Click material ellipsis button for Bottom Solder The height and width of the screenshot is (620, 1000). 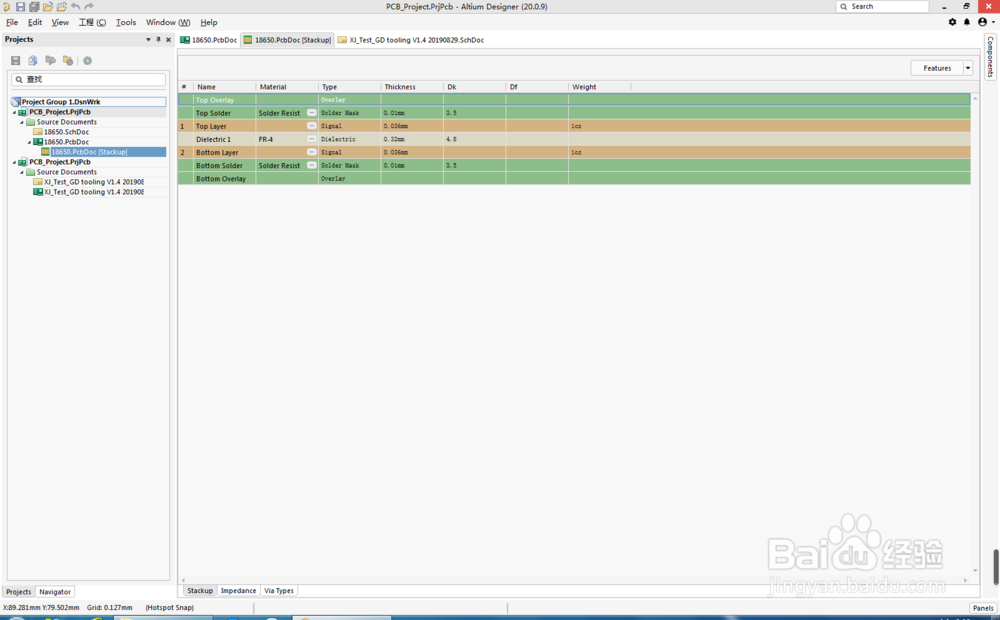click(311, 165)
